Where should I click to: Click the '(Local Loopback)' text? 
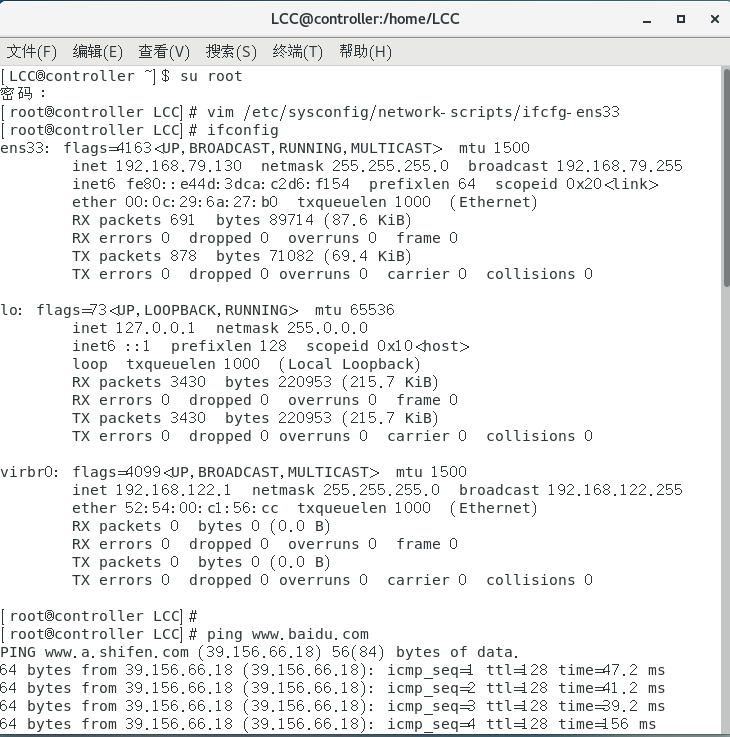pos(349,364)
